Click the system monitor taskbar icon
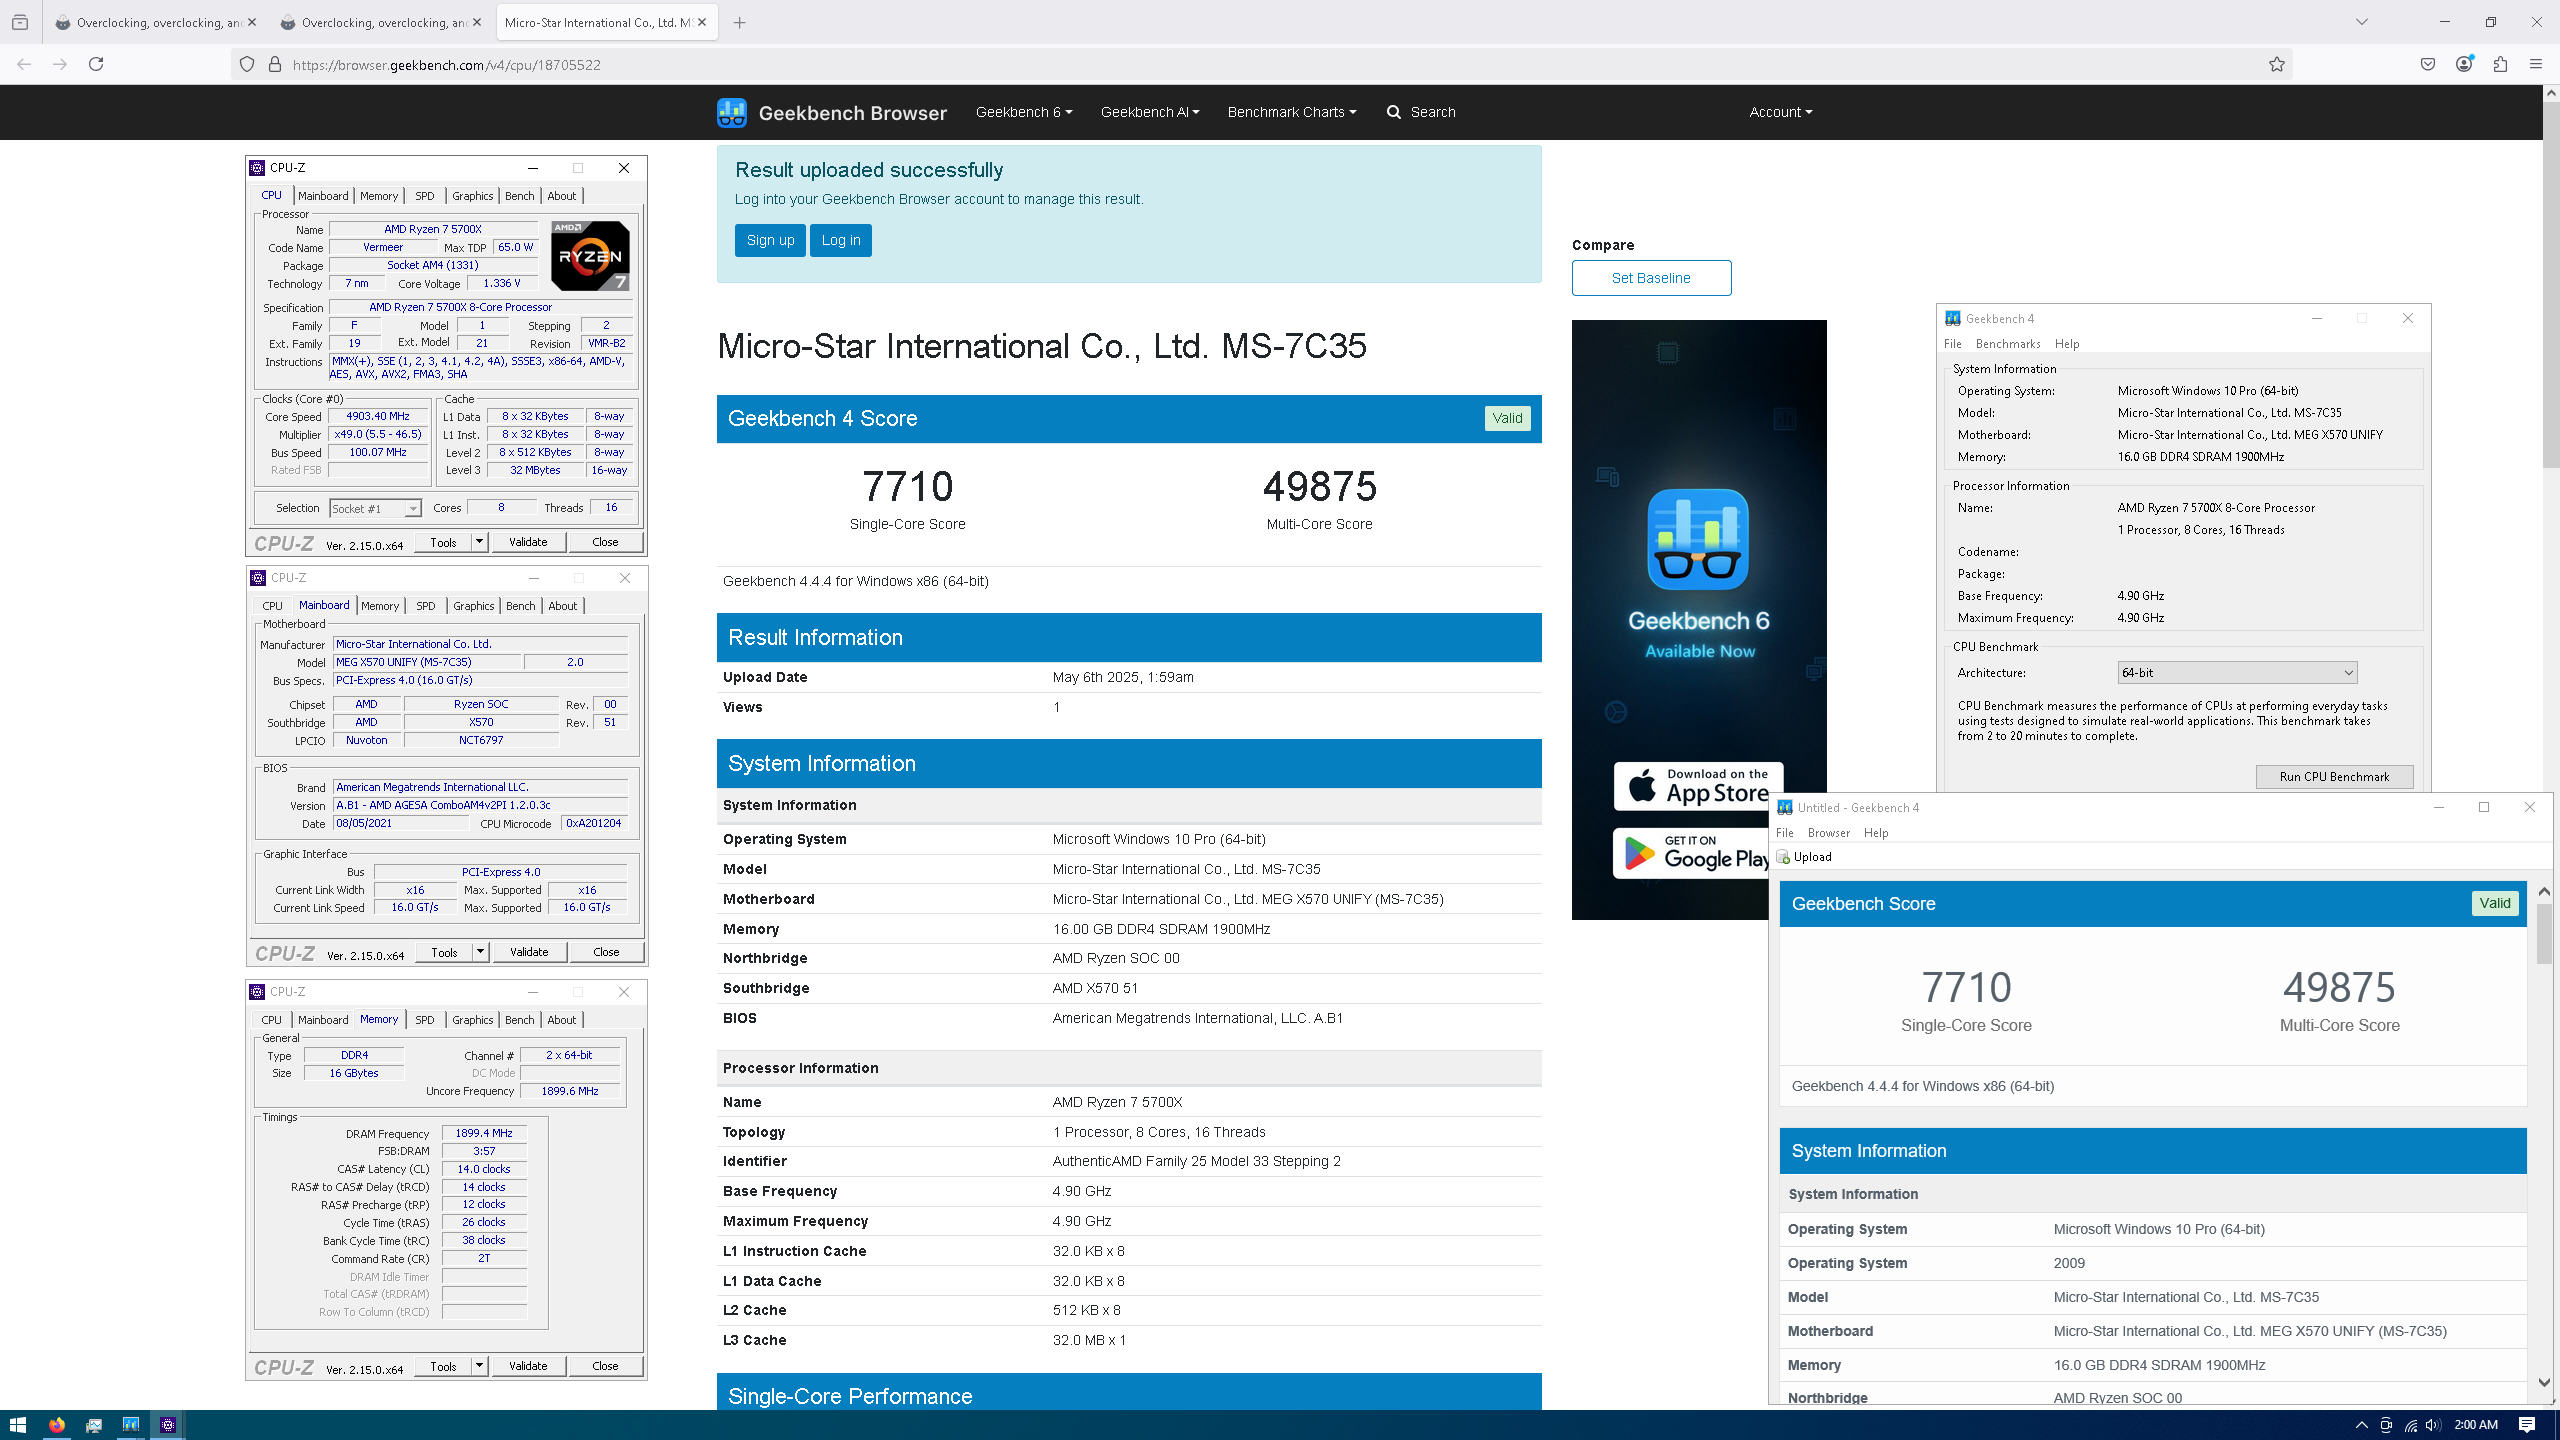 [93, 1425]
